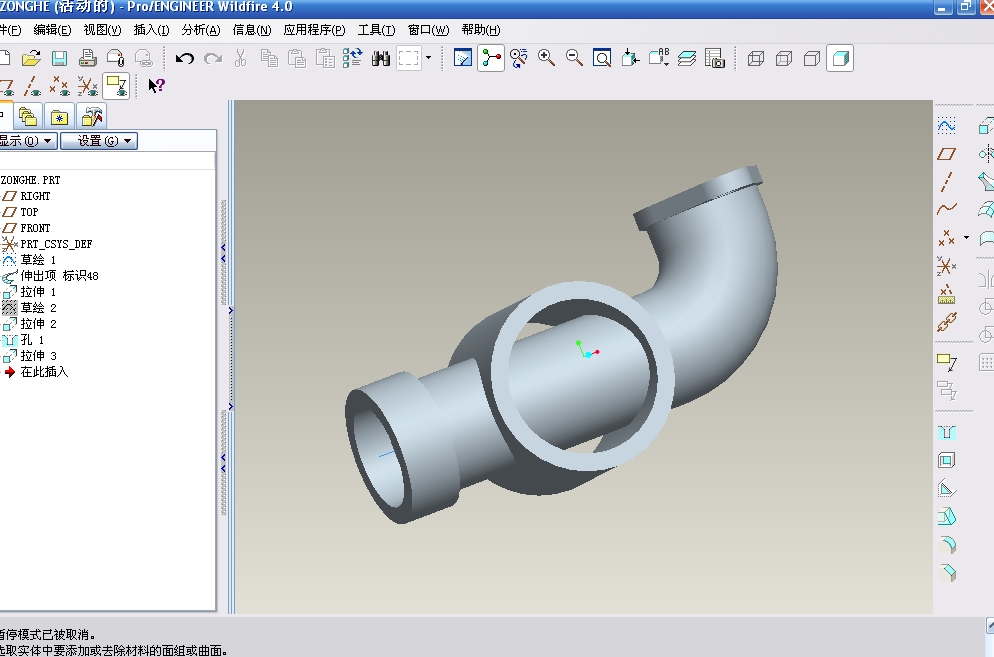Create a datum plane from the right toolbar
The width and height of the screenshot is (994, 657).
point(946,153)
